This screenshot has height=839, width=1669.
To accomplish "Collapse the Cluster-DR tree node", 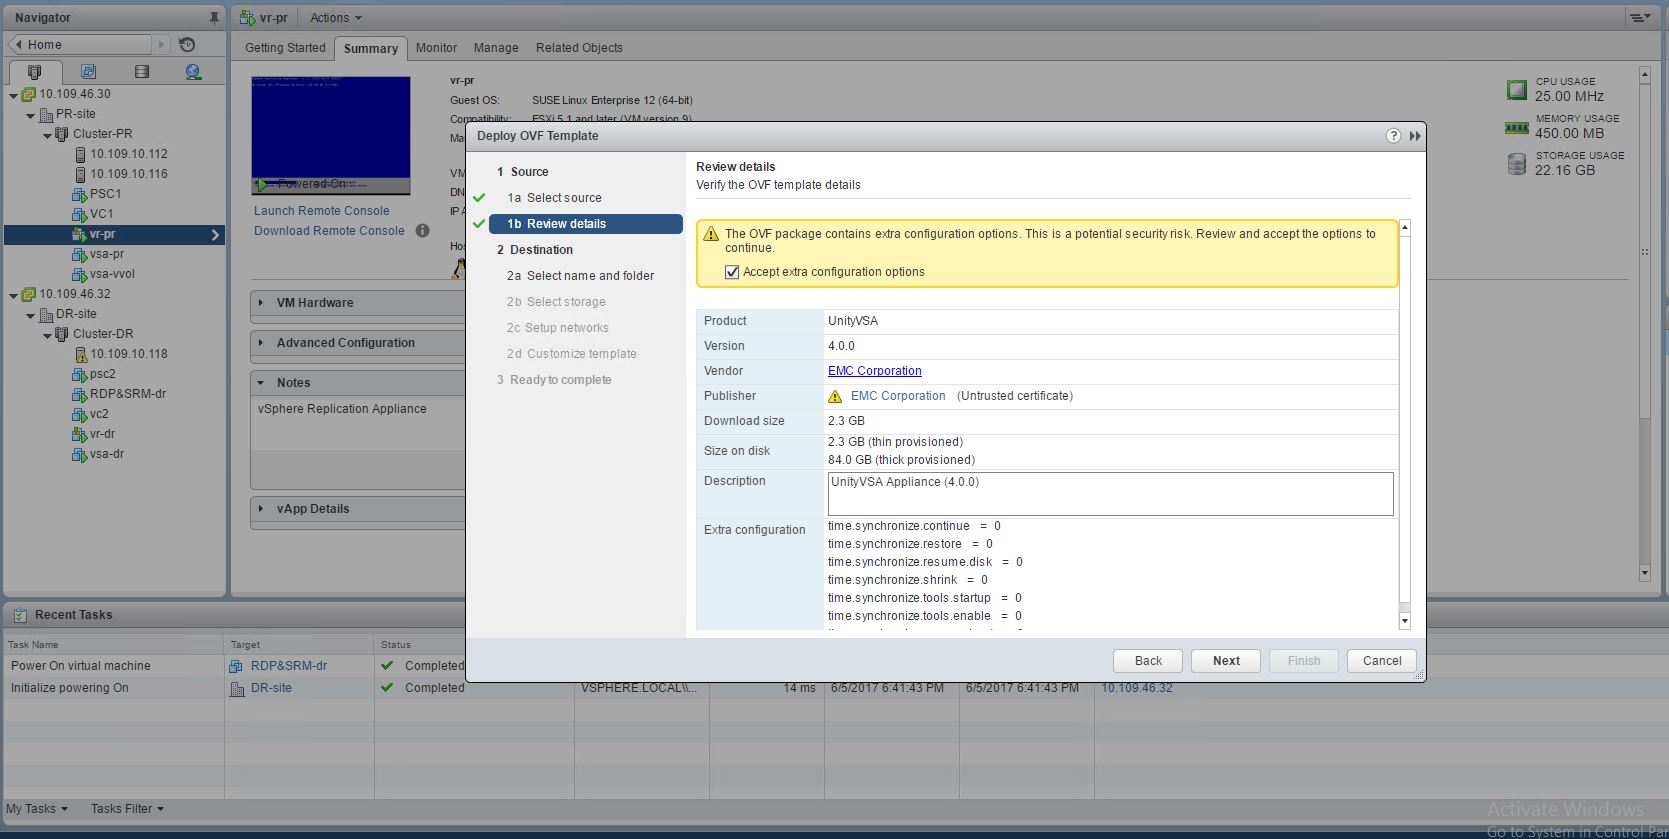I will pyautogui.click(x=47, y=335).
